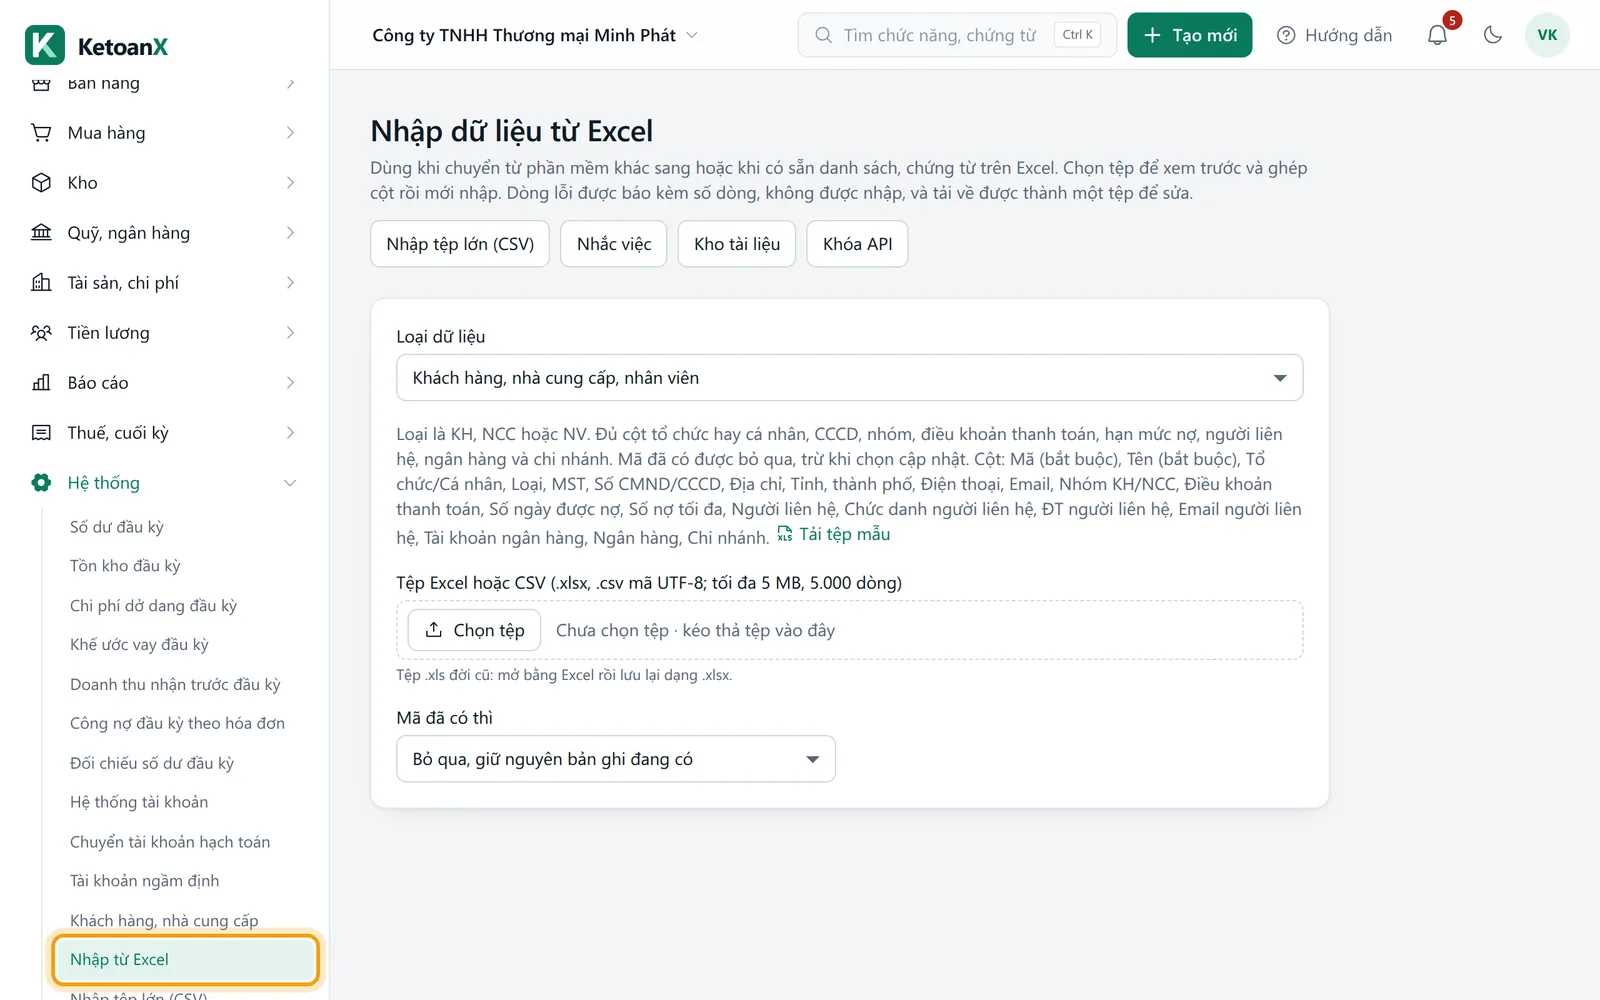This screenshot has width=1600, height=1000.
Task: Focus the Tìm chức năng search field
Action: 957,35
